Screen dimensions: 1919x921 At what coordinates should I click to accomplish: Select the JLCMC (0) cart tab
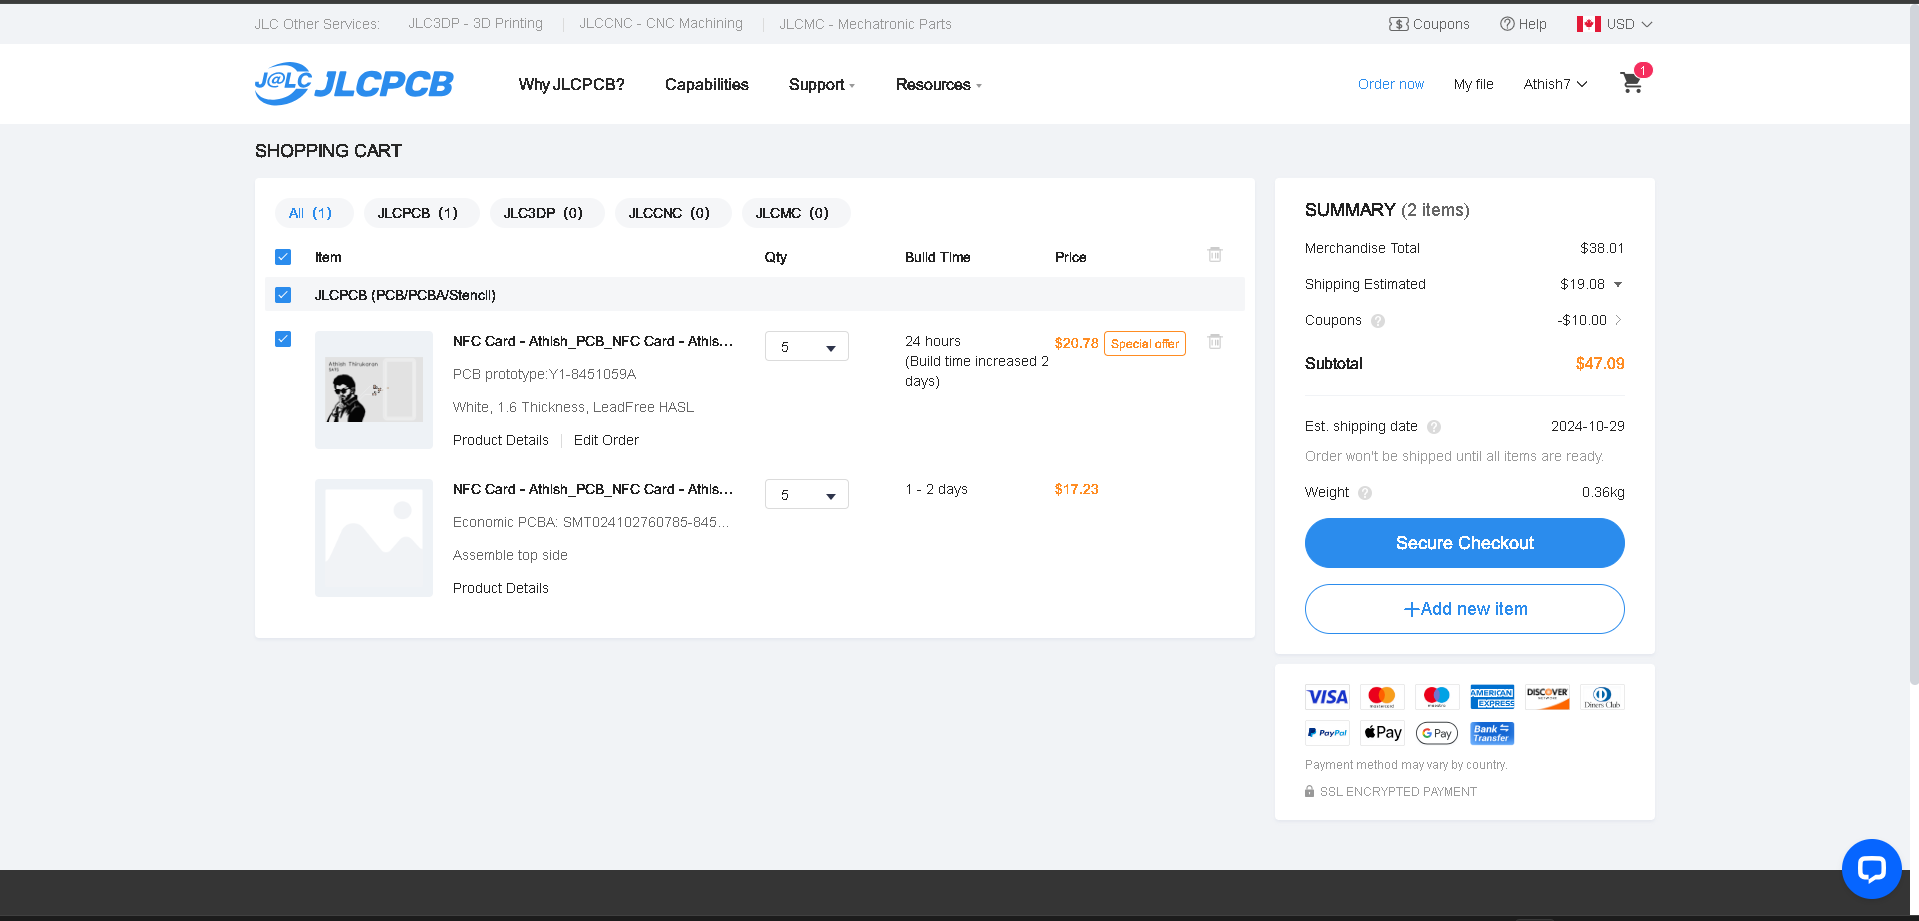tap(796, 213)
